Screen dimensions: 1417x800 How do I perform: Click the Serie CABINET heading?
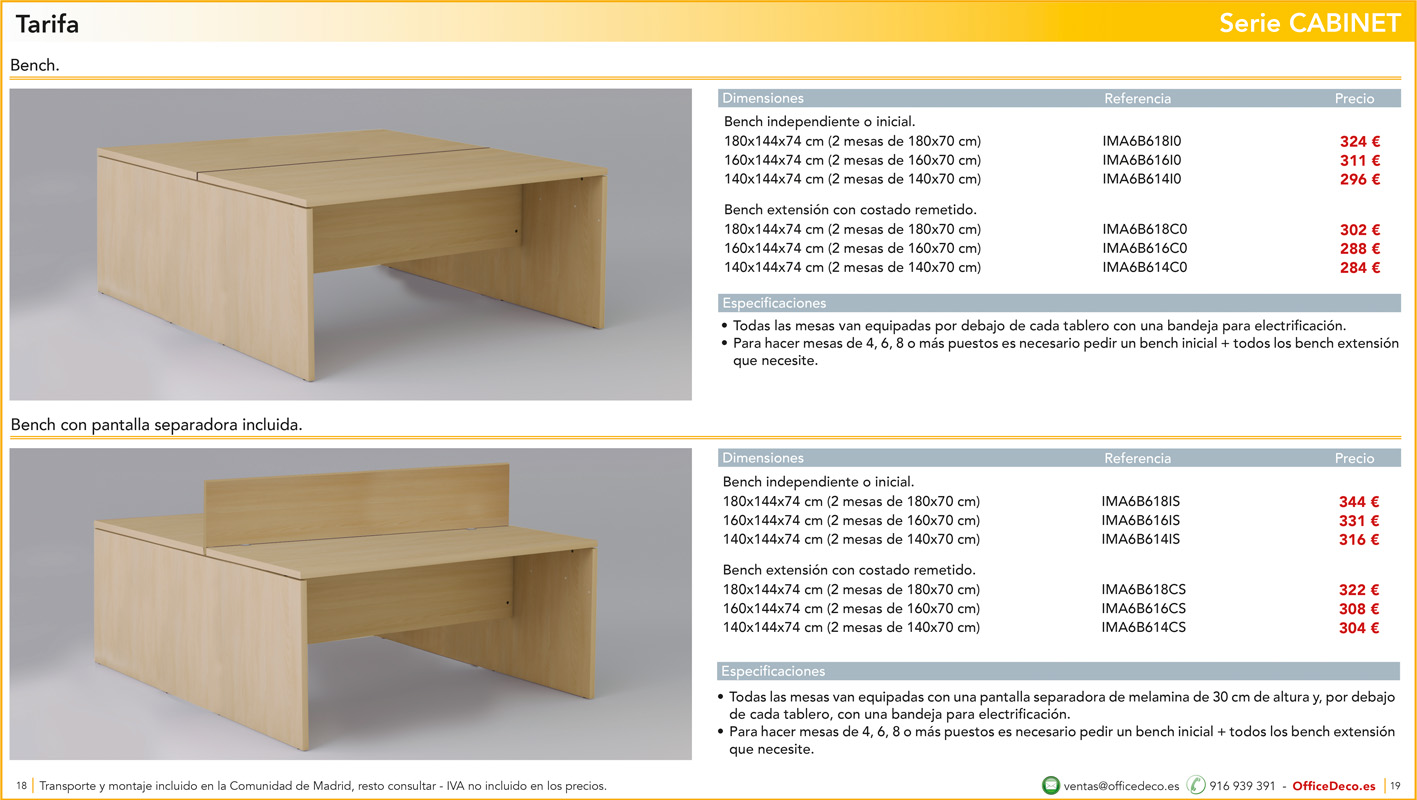pos(1310,23)
